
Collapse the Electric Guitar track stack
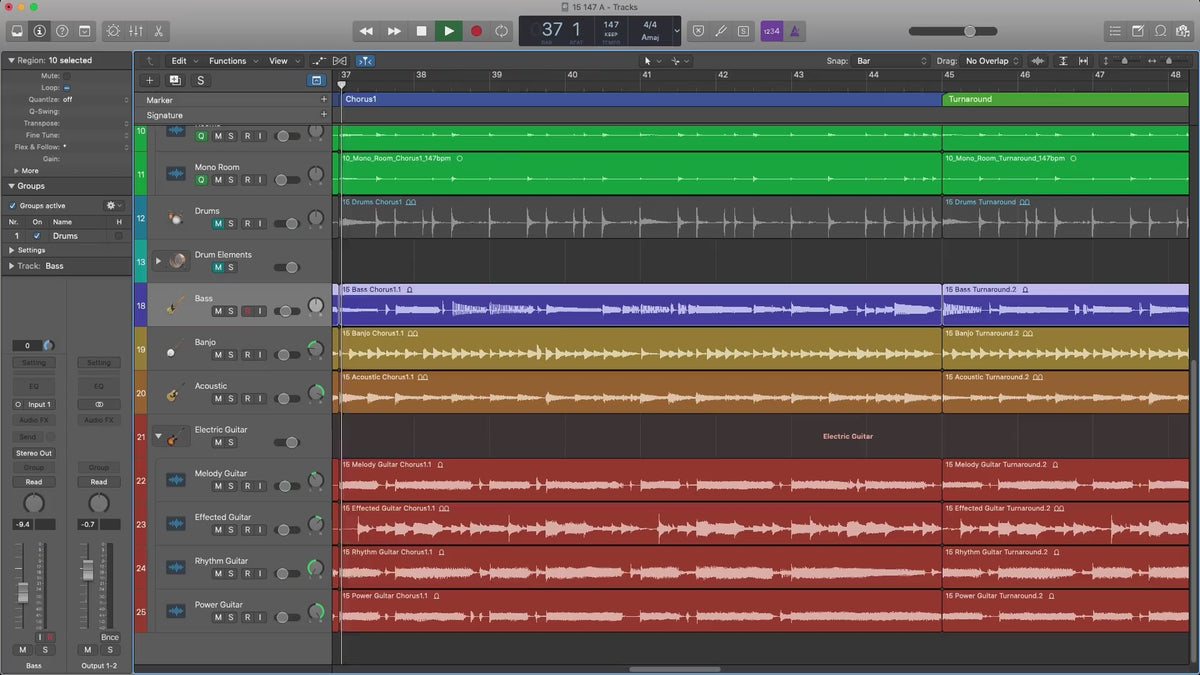click(x=157, y=436)
